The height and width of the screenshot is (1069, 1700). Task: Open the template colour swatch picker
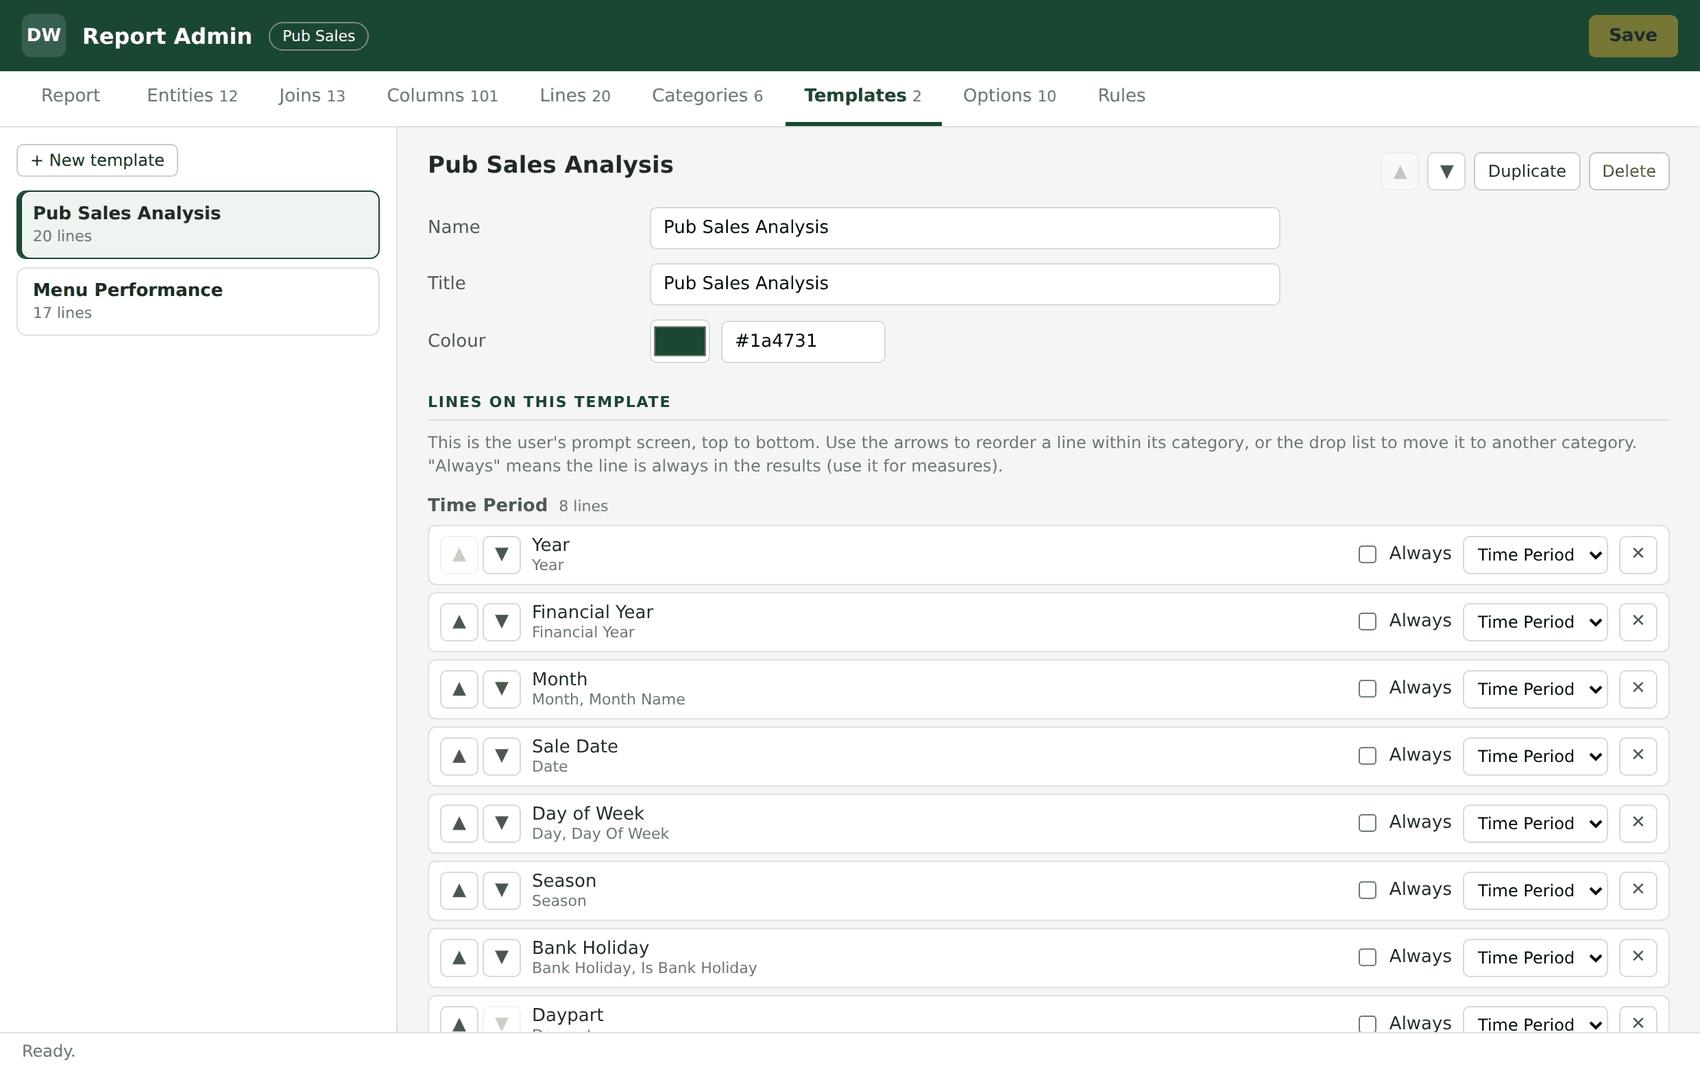[680, 341]
